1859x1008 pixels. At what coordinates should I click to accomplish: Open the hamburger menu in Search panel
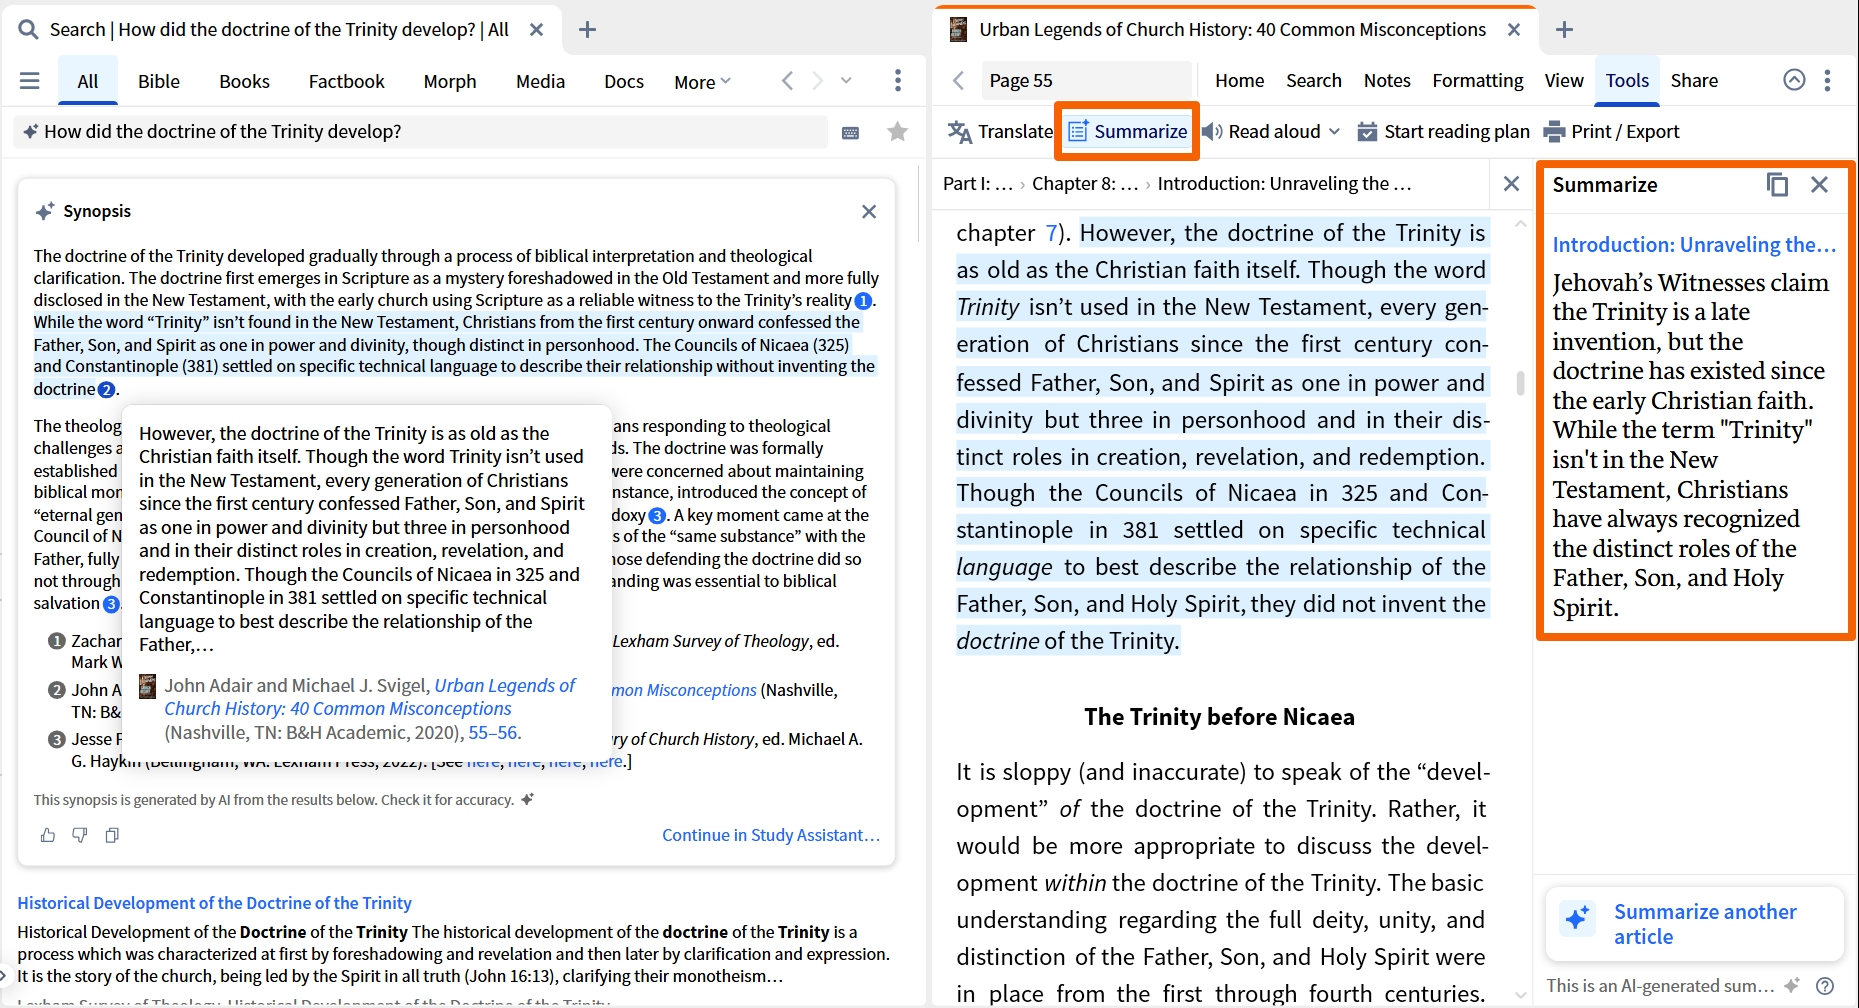point(30,81)
